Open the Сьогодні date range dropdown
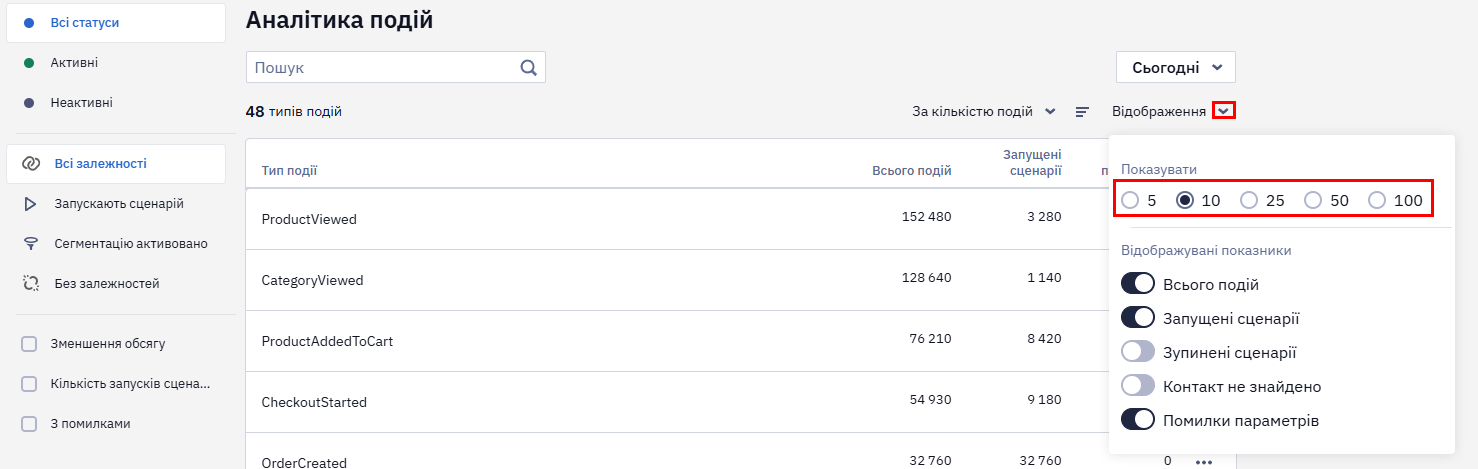The height and width of the screenshot is (469, 1478). point(1176,68)
